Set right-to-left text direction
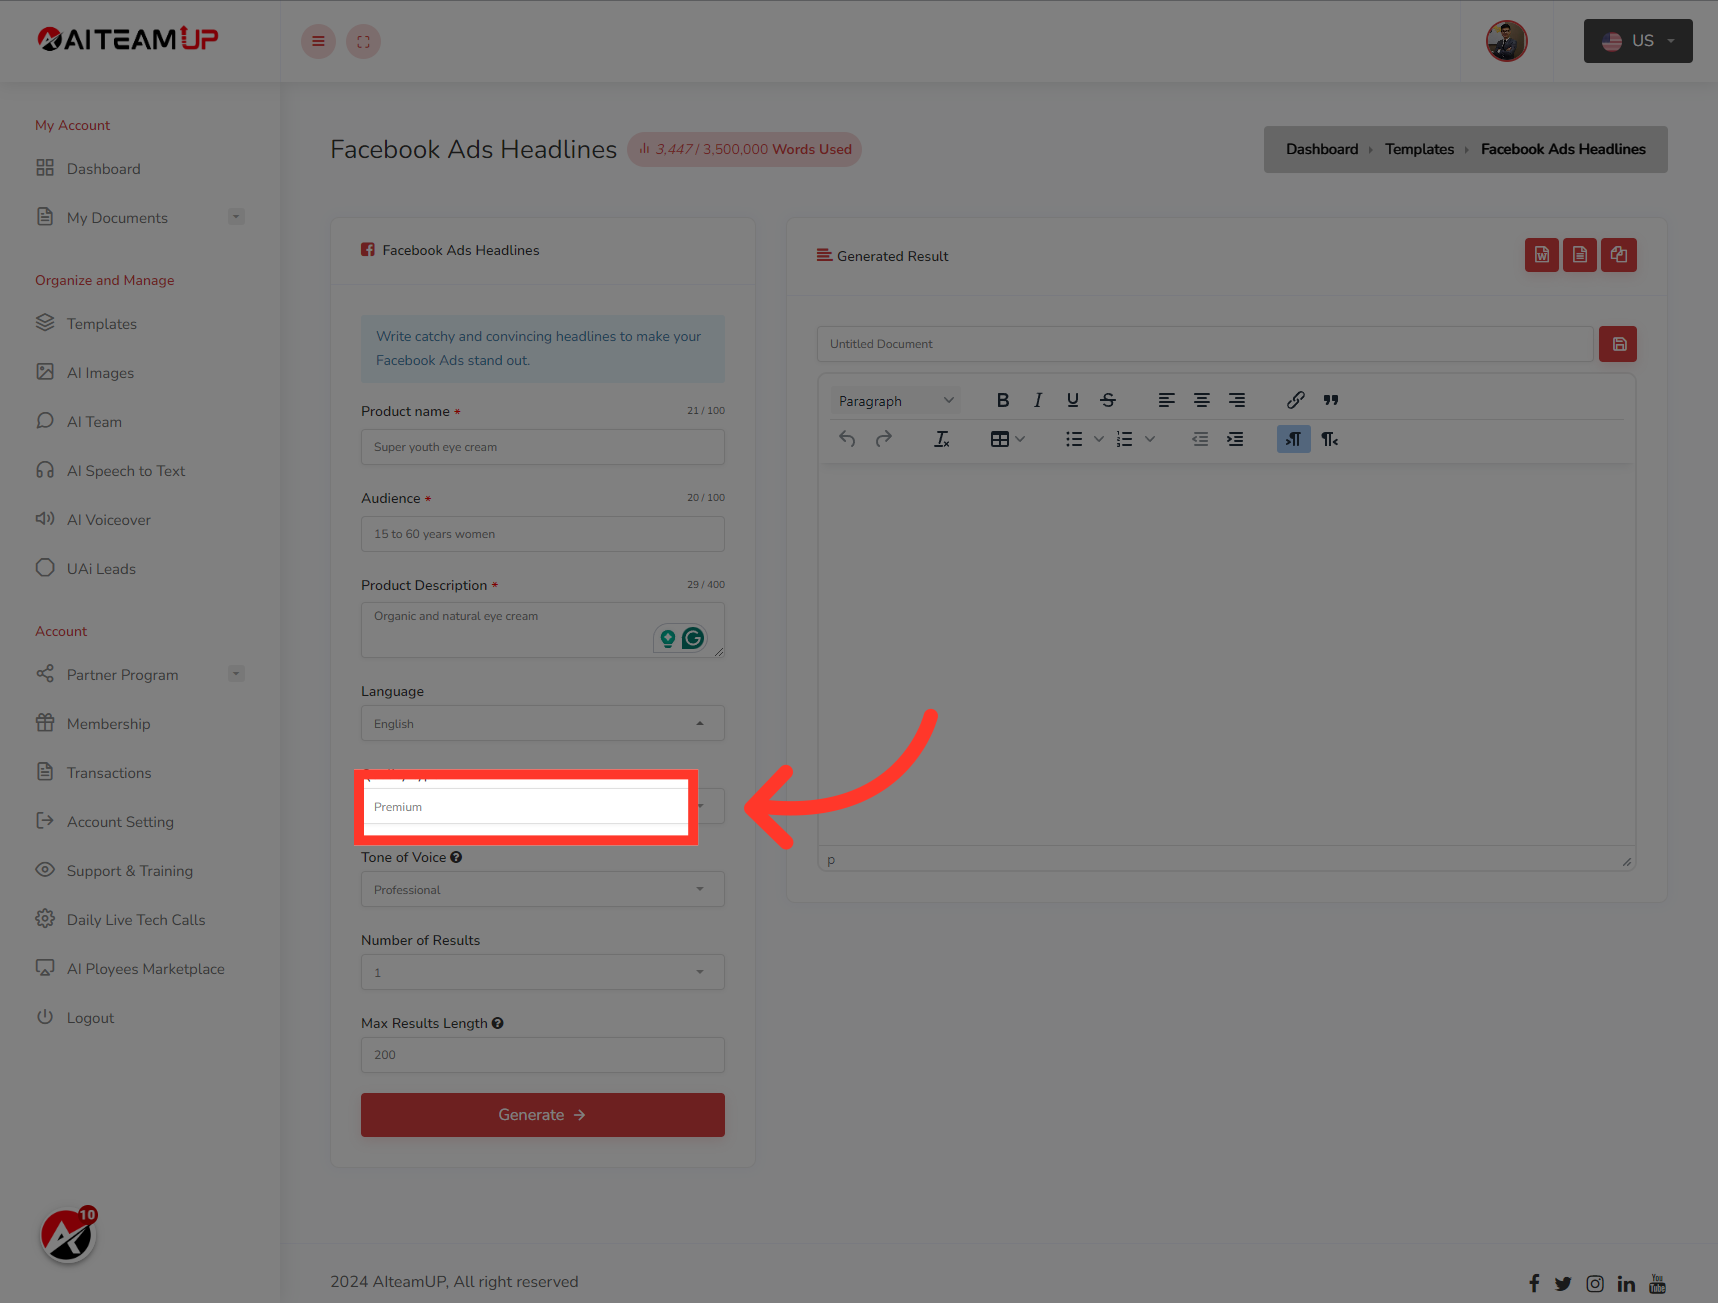This screenshot has width=1718, height=1303. pos(1330,439)
